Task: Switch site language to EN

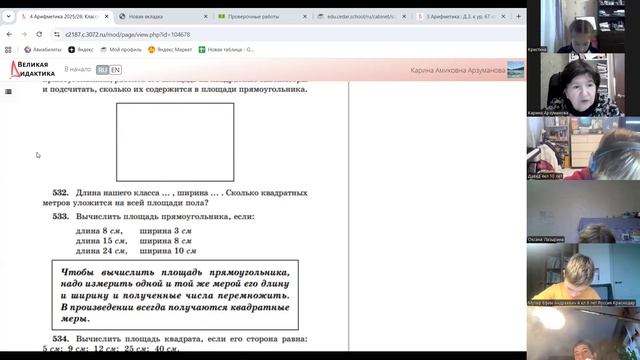Action: click(116, 70)
